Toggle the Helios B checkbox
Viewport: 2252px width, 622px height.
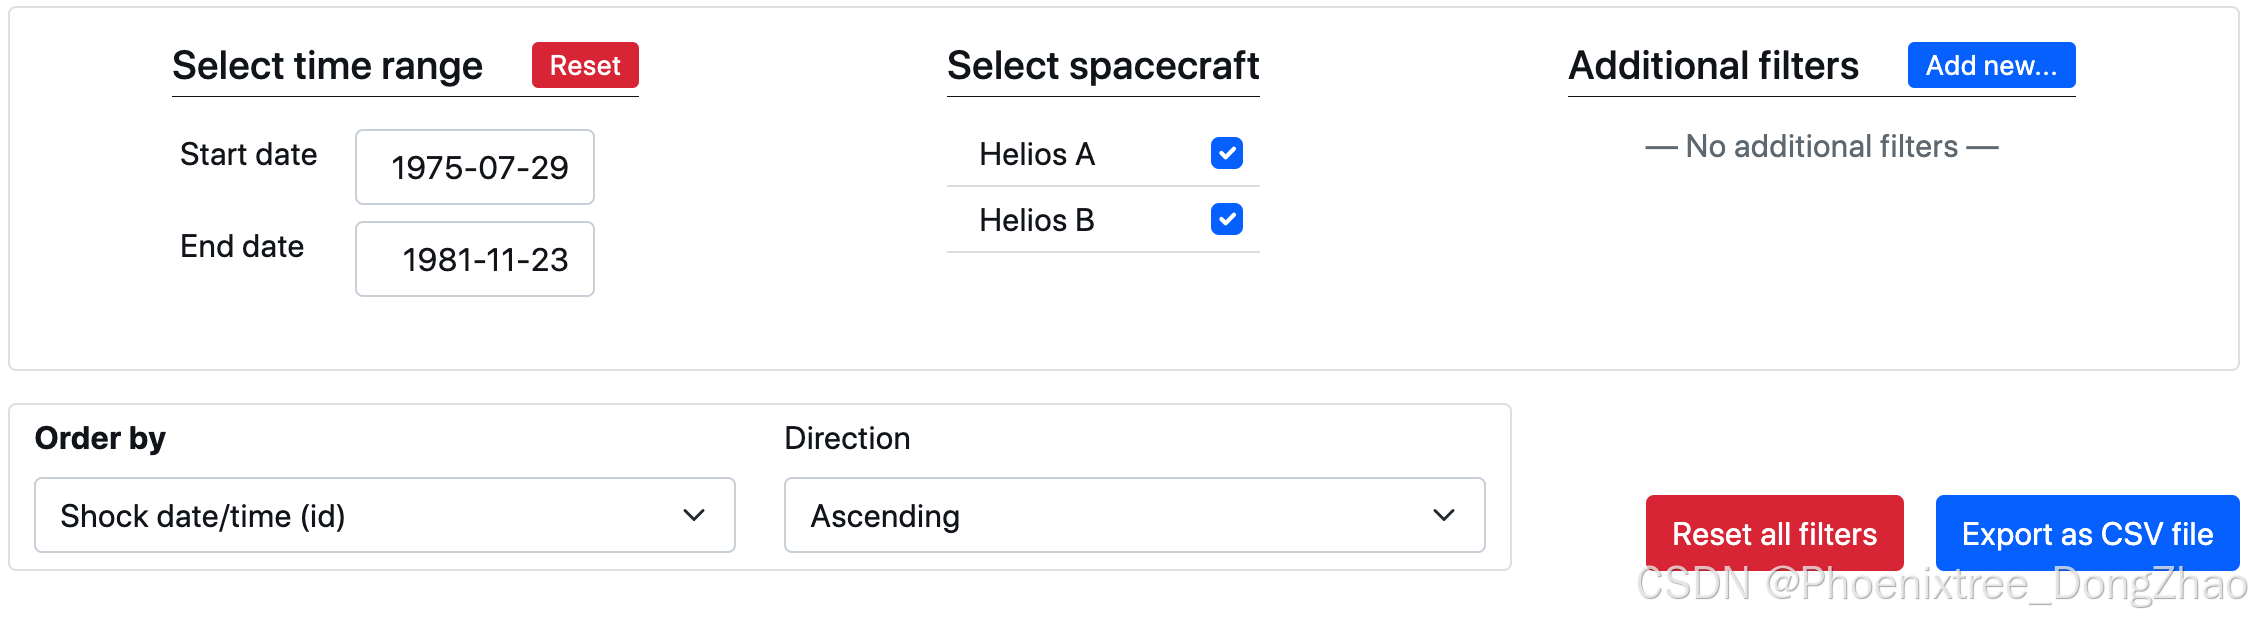[1226, 219]
